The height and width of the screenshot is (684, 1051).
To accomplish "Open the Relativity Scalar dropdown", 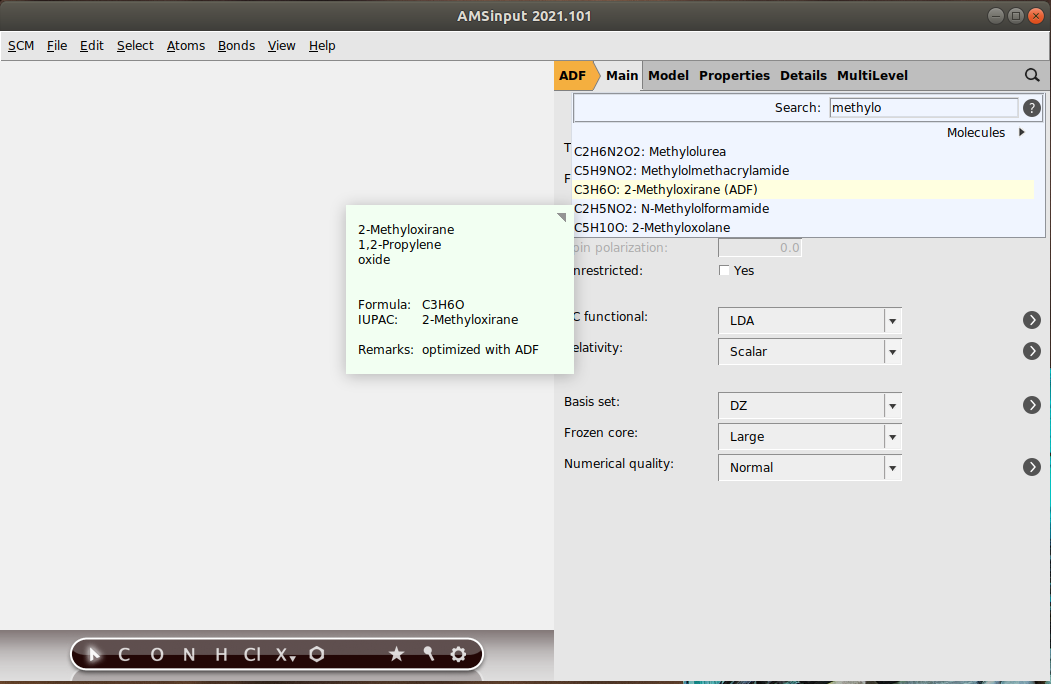I will tap(810, 351).
